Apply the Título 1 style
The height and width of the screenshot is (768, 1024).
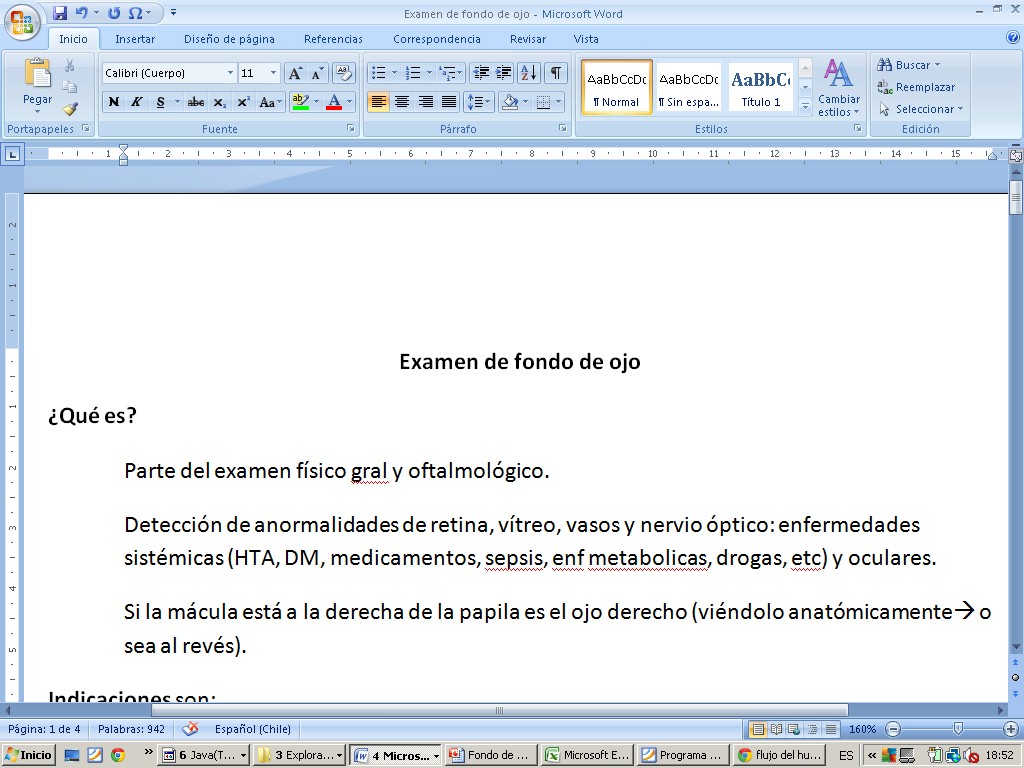tap(760, 88)
